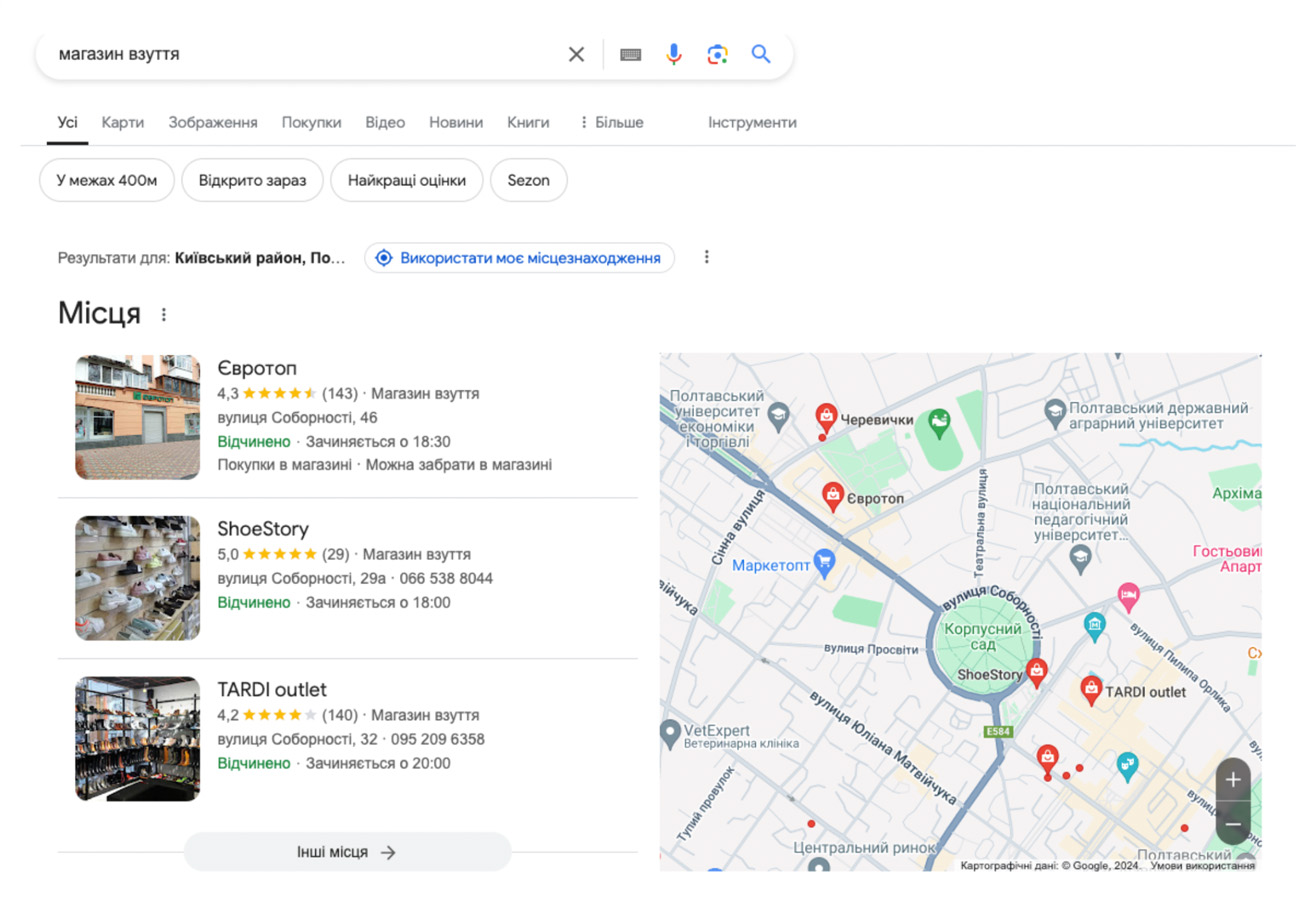Click the TARDI outlet phone 095 209 6358
Image resolution: width=1304 pixels, height=902 pixels.
439,739
